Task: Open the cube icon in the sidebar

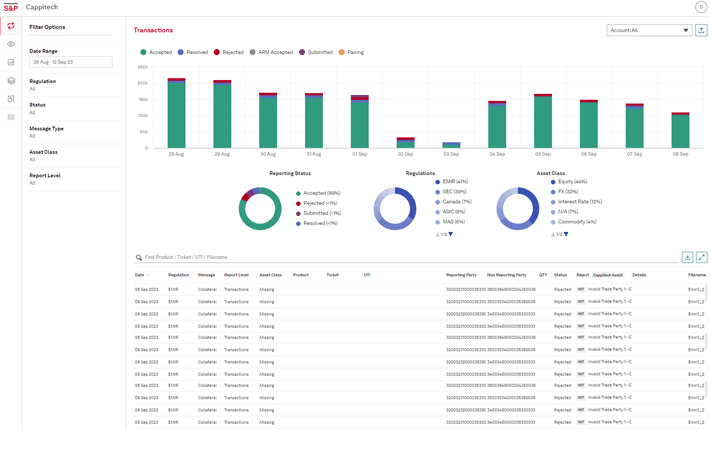Action: tap(11, 81)
